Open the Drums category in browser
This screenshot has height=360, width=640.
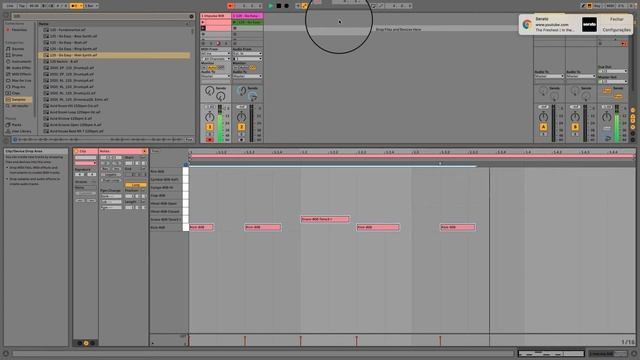click(x=17, y=55)
